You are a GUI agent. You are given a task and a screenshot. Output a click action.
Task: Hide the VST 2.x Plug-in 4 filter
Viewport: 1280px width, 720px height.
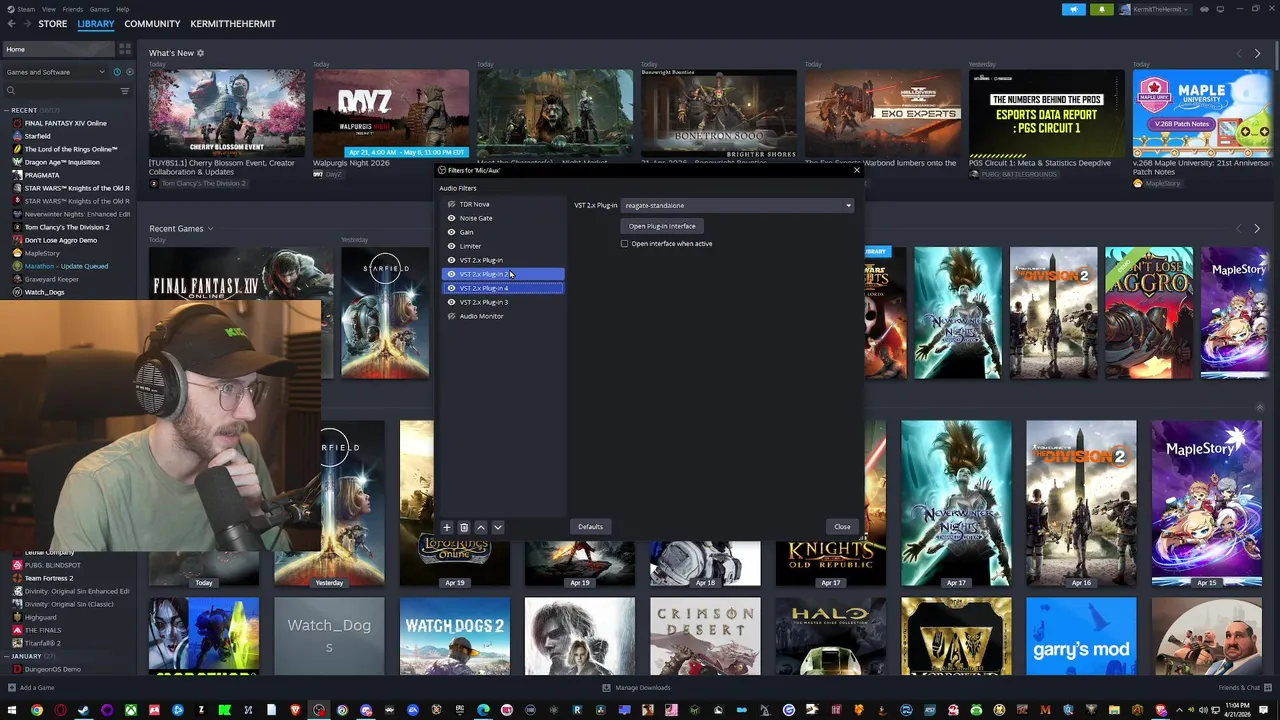451,288
